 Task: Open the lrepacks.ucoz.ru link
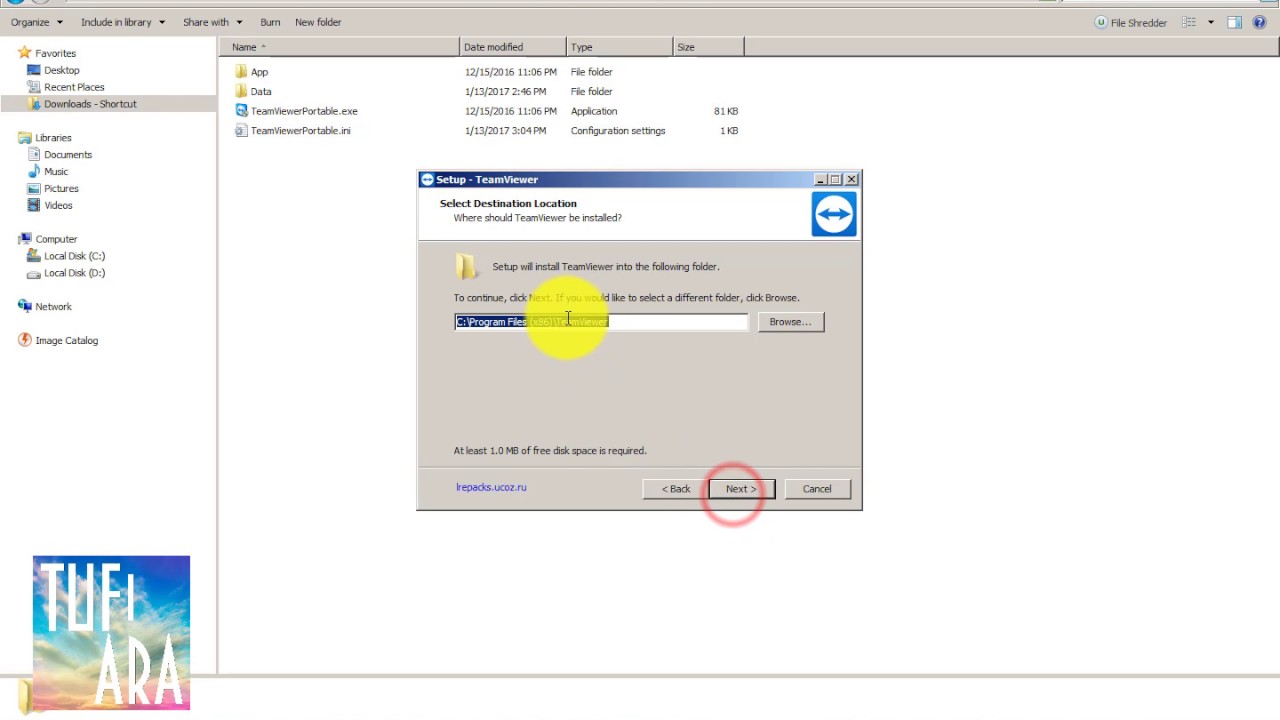(x=491, y=488)
